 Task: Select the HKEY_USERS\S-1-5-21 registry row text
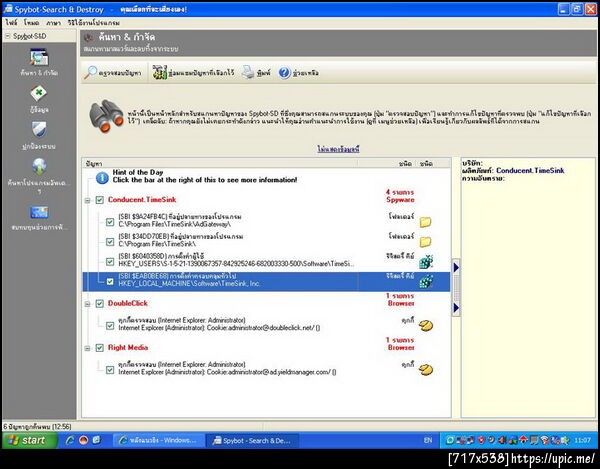(x=236, y=264)
